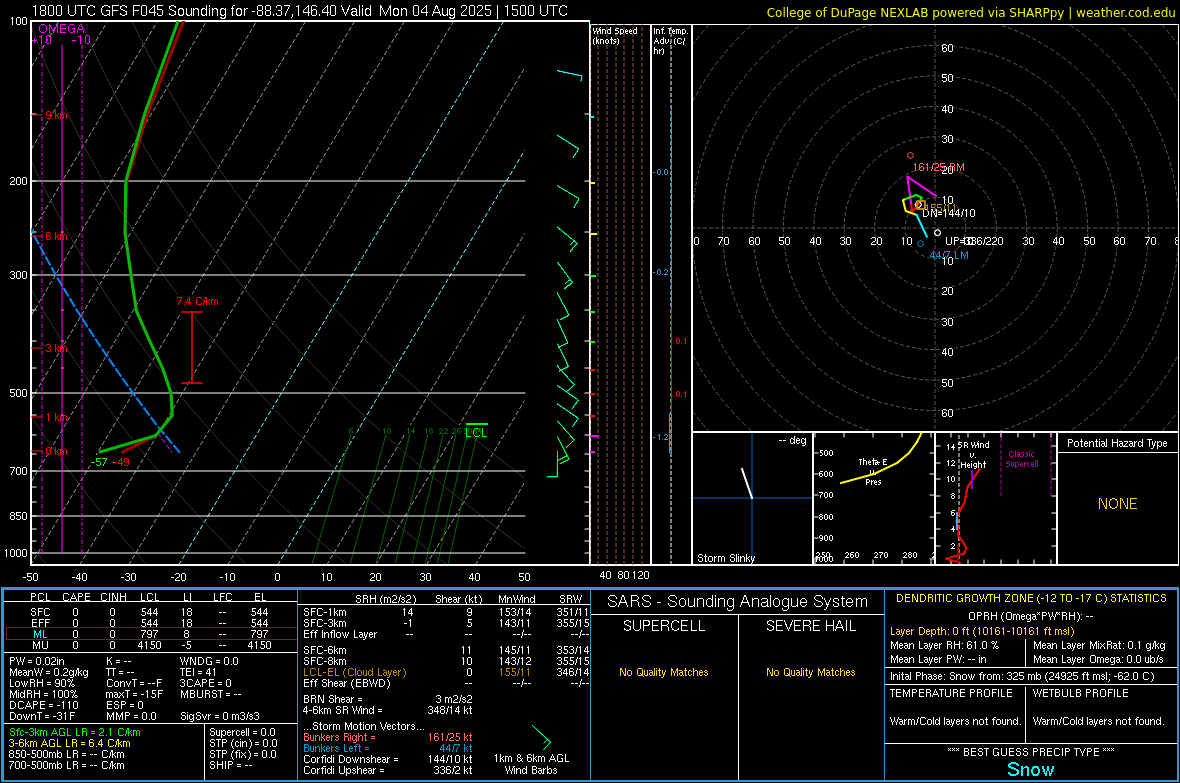Screen dimensions: 1180x783
Task: Click the BRN Shear value line
Action: [x=388, y=699]
